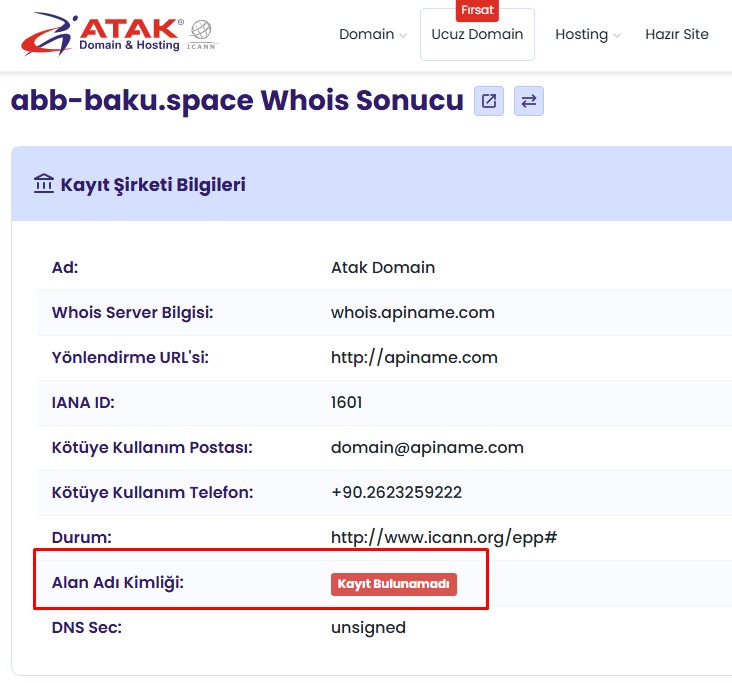
Task: Click the ATAK Domain & Hosting logo
Action: pos(100,33)
